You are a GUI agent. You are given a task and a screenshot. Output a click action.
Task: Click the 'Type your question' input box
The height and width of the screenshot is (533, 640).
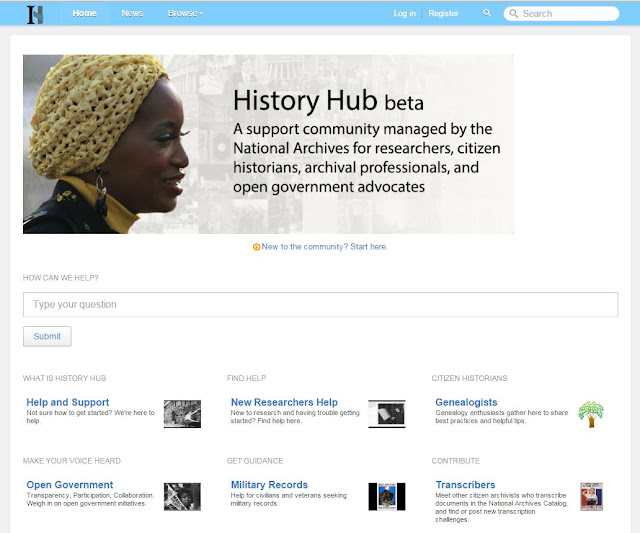click(320, 304)
